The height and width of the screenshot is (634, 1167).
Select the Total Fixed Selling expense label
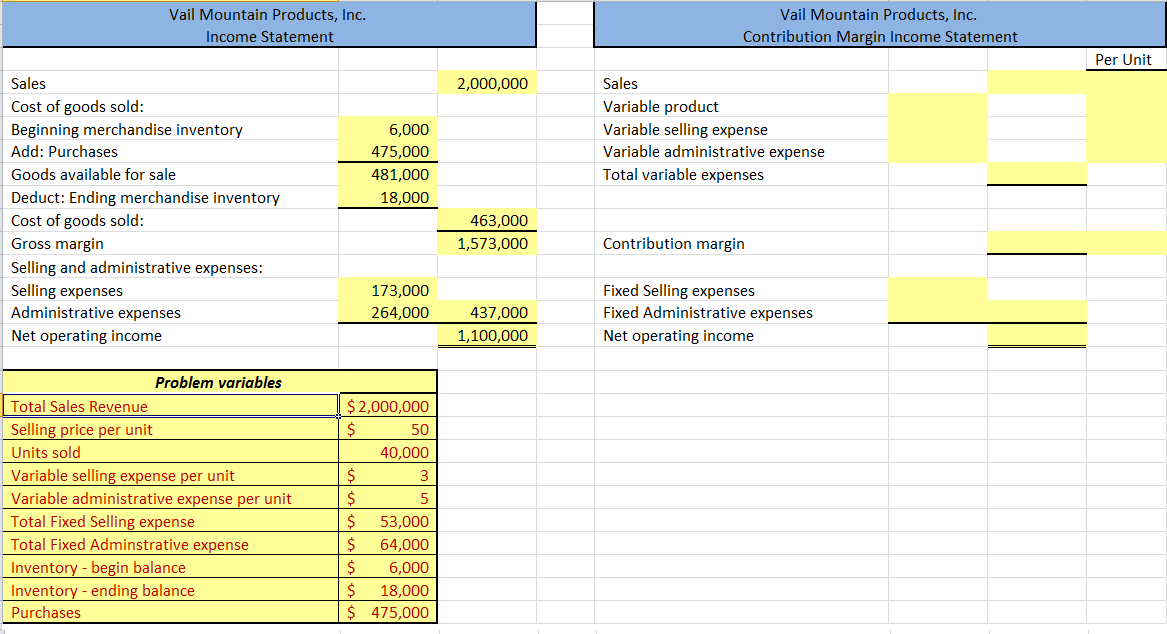pyautogui.click(x=170, y=522)
